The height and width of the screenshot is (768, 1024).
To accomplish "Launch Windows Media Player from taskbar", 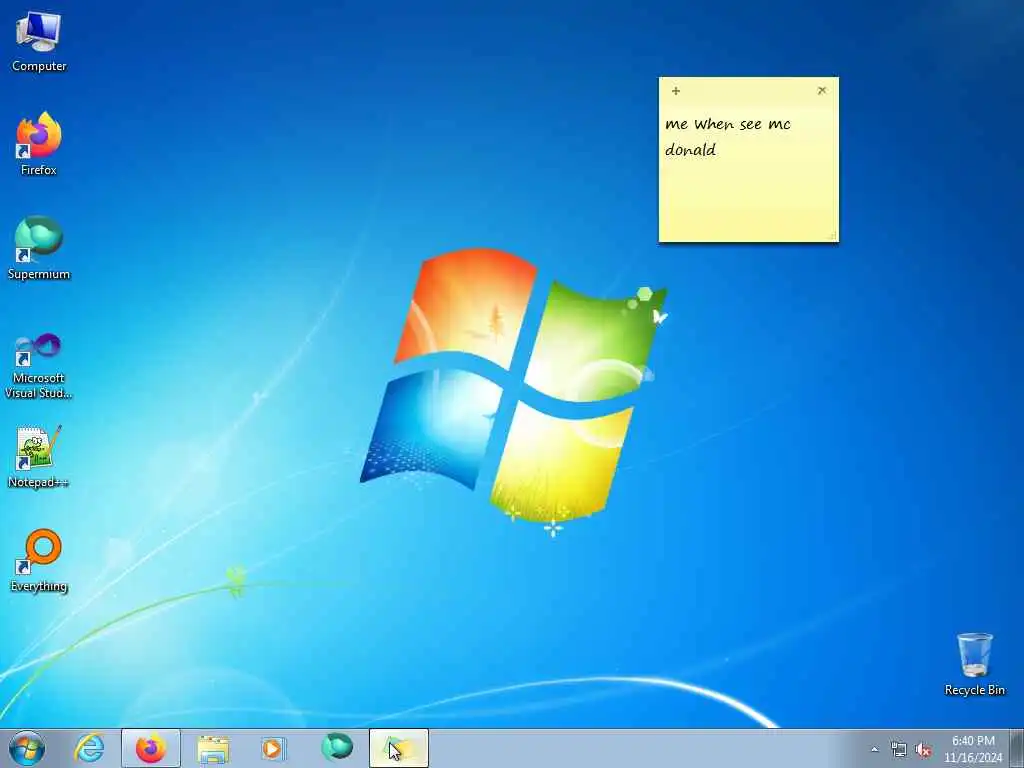I will click(x=274, y=748).
